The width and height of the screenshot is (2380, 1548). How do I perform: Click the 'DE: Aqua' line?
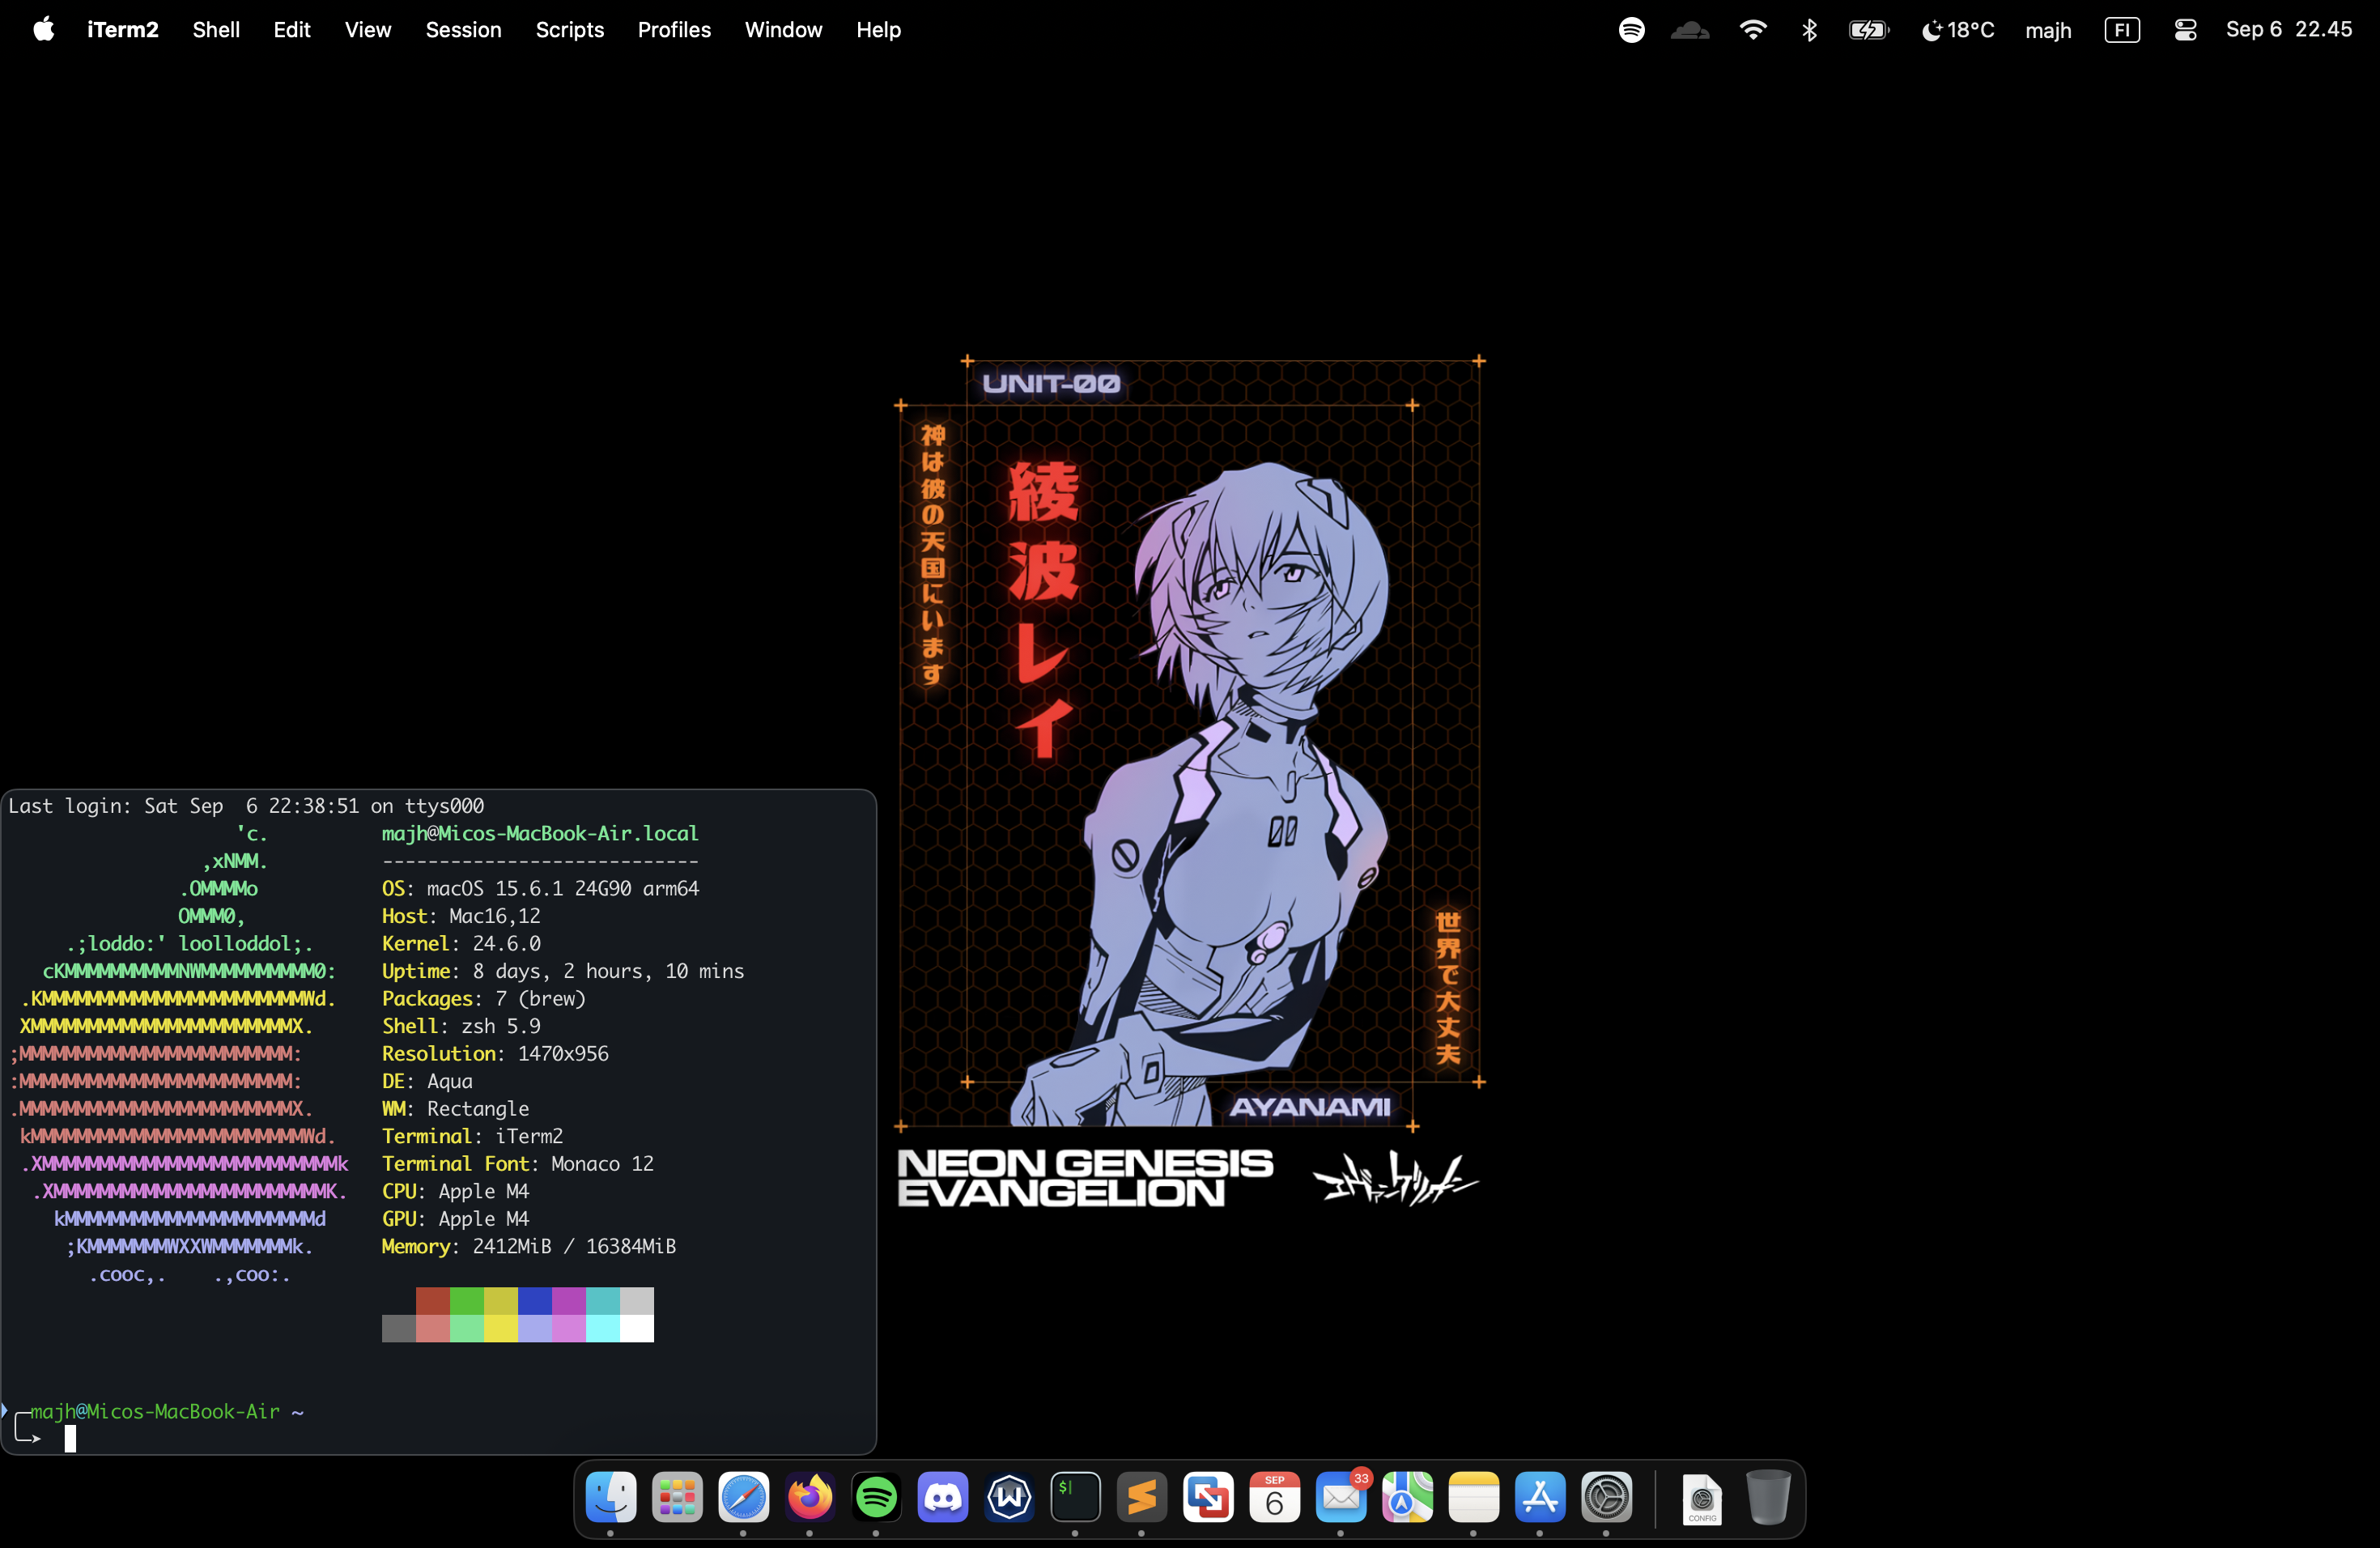[x=427, y=1081]
